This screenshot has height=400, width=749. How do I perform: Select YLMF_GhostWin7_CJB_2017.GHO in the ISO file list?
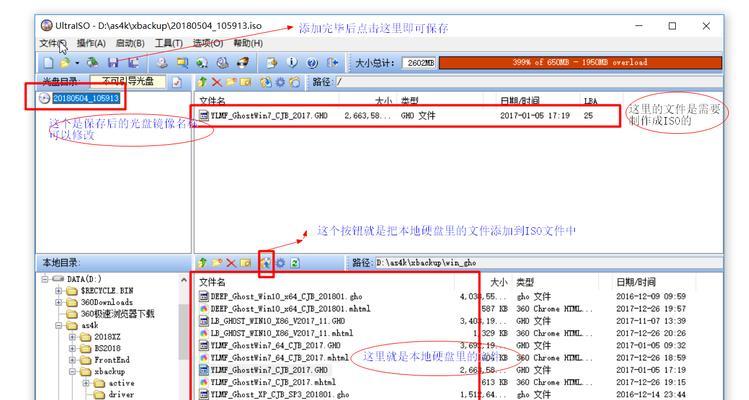[x=269, y=116]
